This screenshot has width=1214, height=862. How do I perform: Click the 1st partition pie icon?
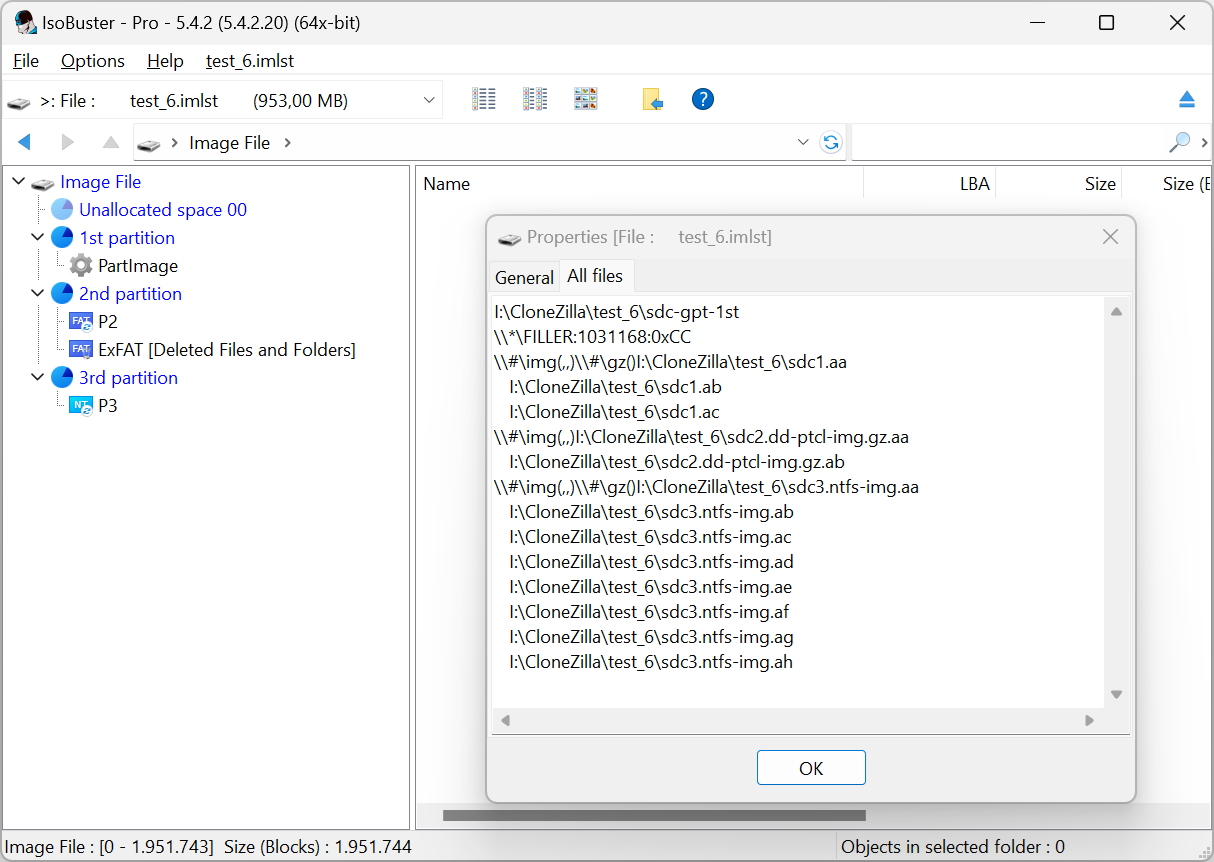(62, 238)
